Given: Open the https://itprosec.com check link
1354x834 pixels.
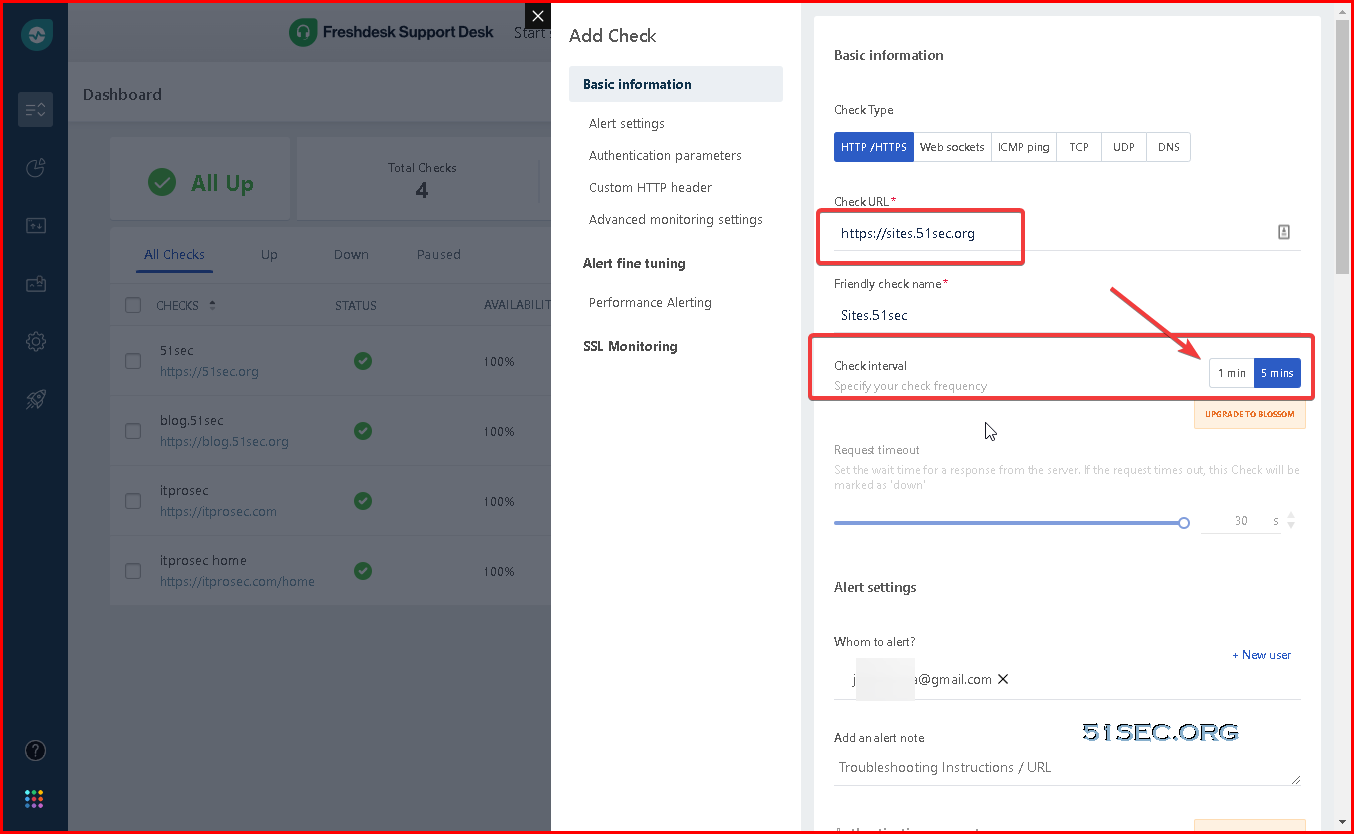Looking at the screenshot, I should pos(218,511).
